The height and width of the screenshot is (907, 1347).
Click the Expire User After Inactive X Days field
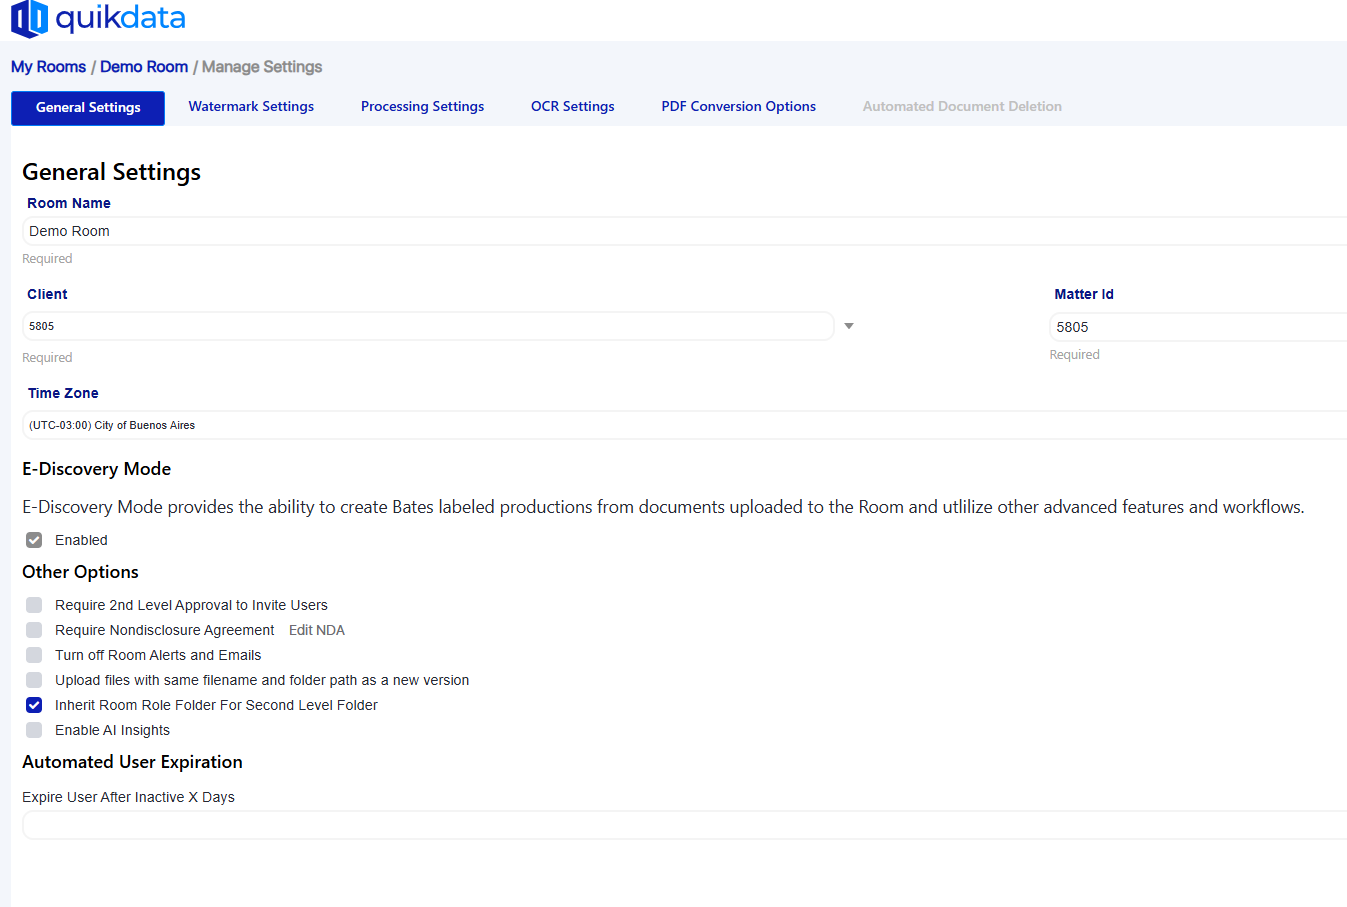point(400,824)
